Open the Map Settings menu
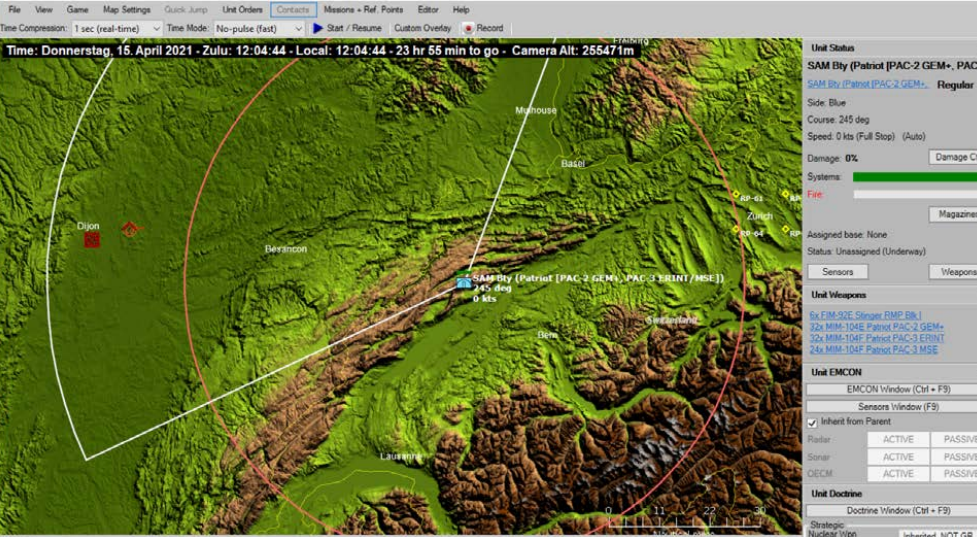This screenshot has width=977, height=537. pyautogui.click(x=126, y=9)
